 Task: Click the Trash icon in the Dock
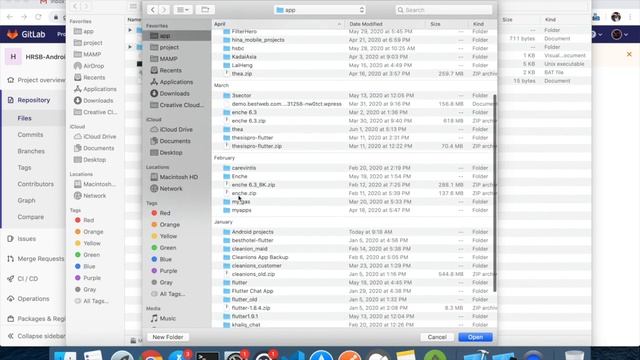pos(575,355)
